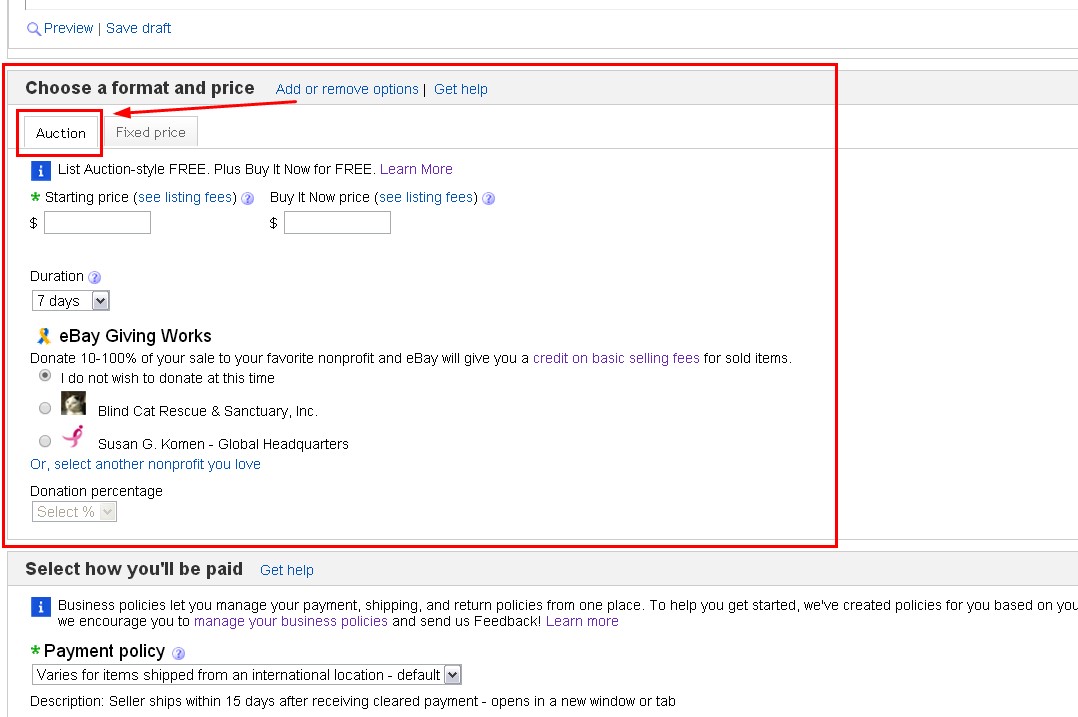Viewport: 1078px width, 717px height.
Task: Click the info icon beside Business policies notice
Action: point(41,607)
